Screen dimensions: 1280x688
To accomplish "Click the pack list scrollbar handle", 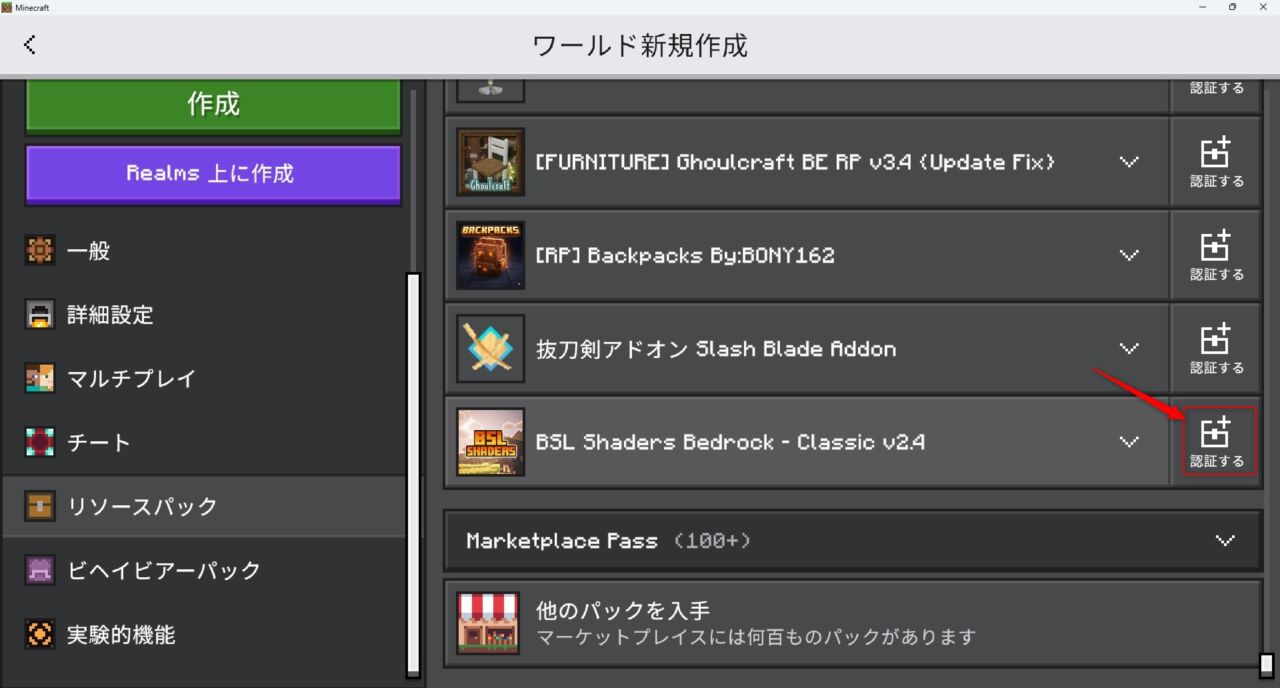I will [1266, 665].
